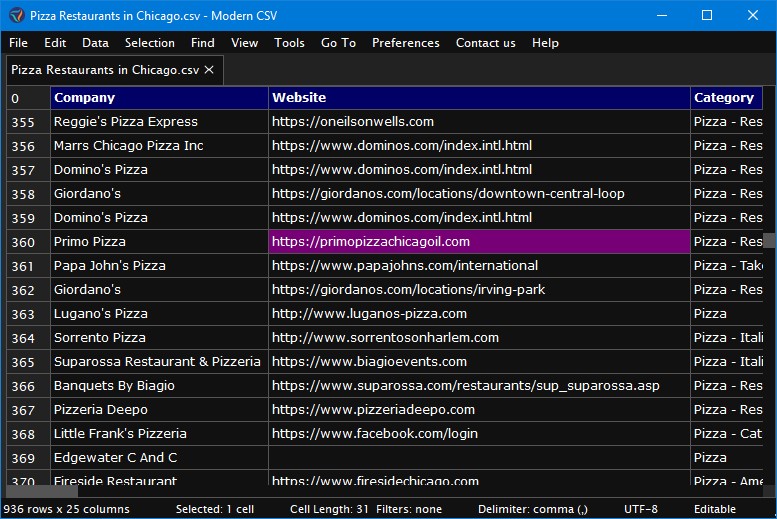777x519 pixels.
Task: Open the Find menu
Action: pos(203,43)
